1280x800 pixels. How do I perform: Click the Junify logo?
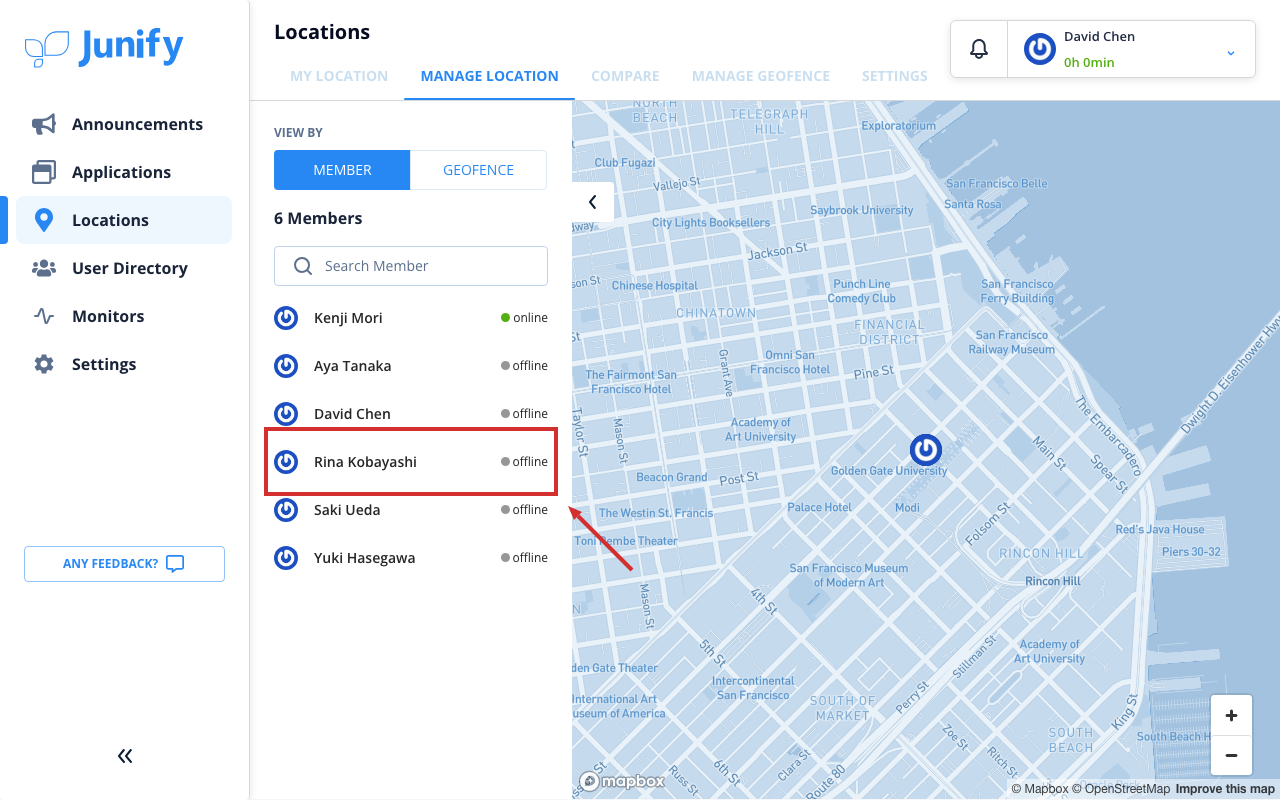point(104,47)
